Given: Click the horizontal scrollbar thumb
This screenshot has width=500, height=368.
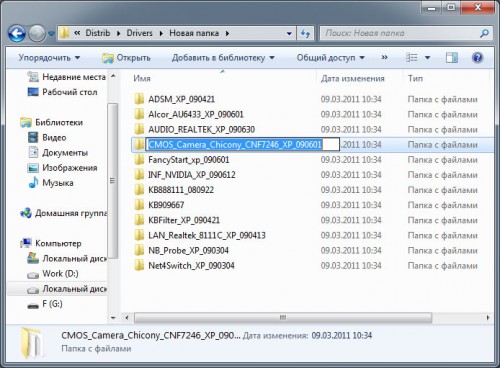Looking at the screenshot, I should [x=283, y=317].
